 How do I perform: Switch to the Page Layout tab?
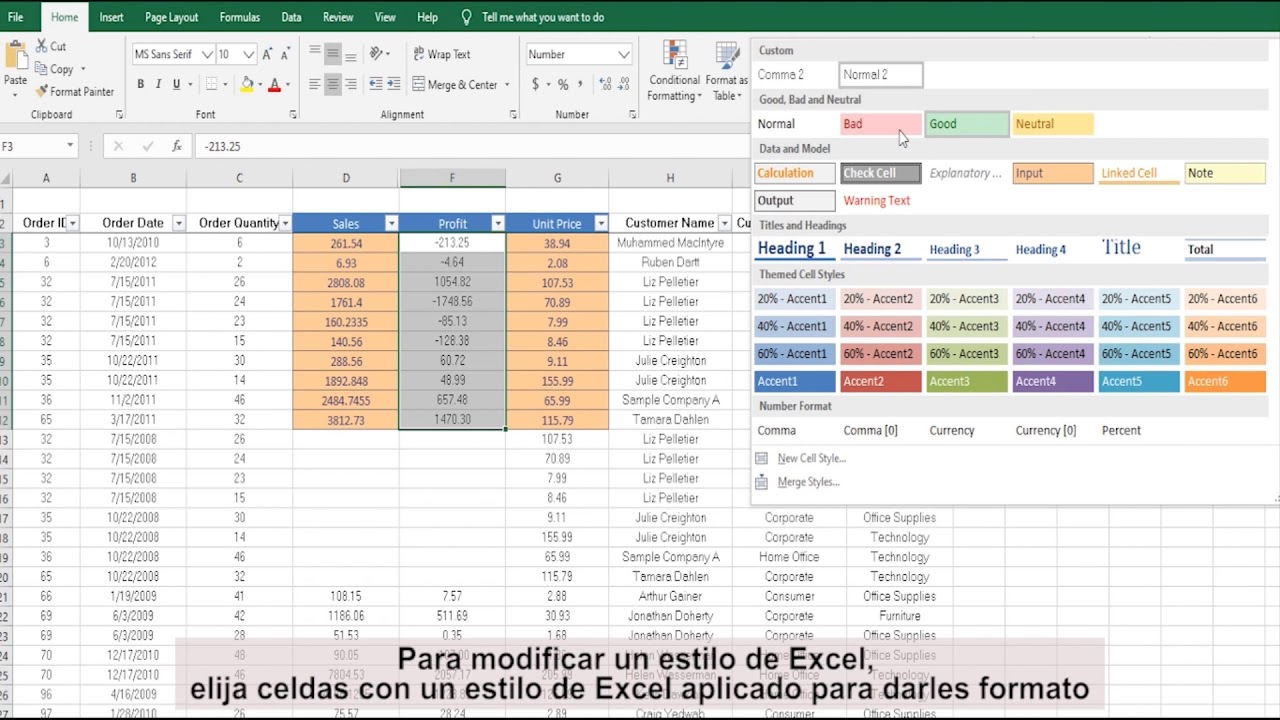pyautogui.click(x=171, y=17)
